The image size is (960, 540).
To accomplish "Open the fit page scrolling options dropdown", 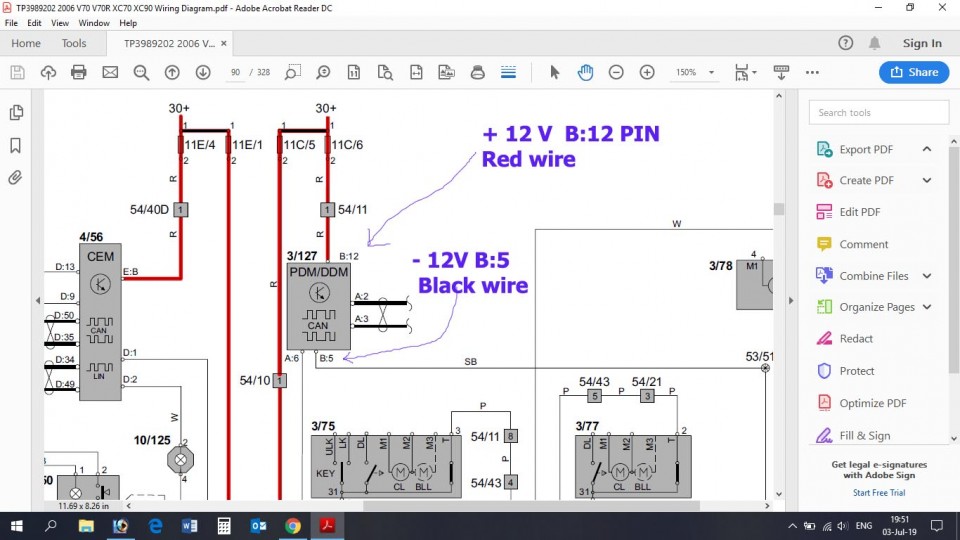I will (745, 72).
